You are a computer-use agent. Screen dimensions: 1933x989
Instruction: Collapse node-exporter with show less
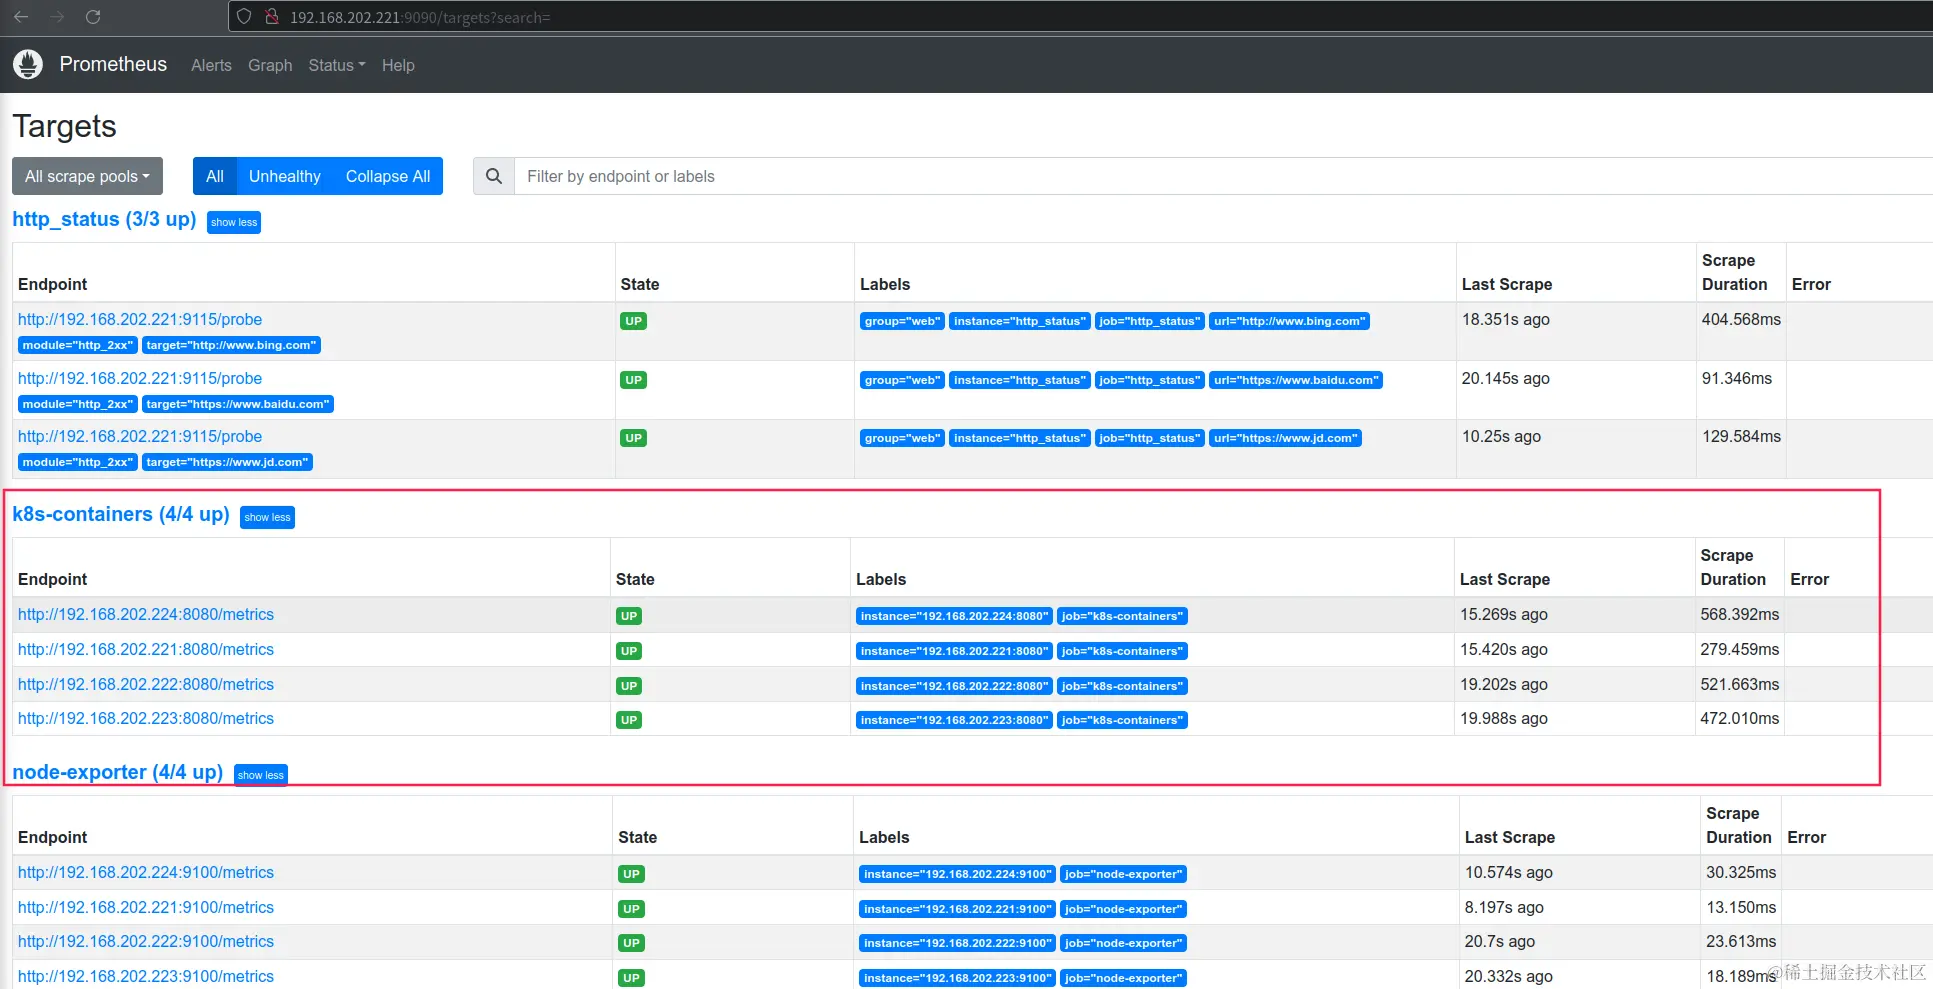261,775
